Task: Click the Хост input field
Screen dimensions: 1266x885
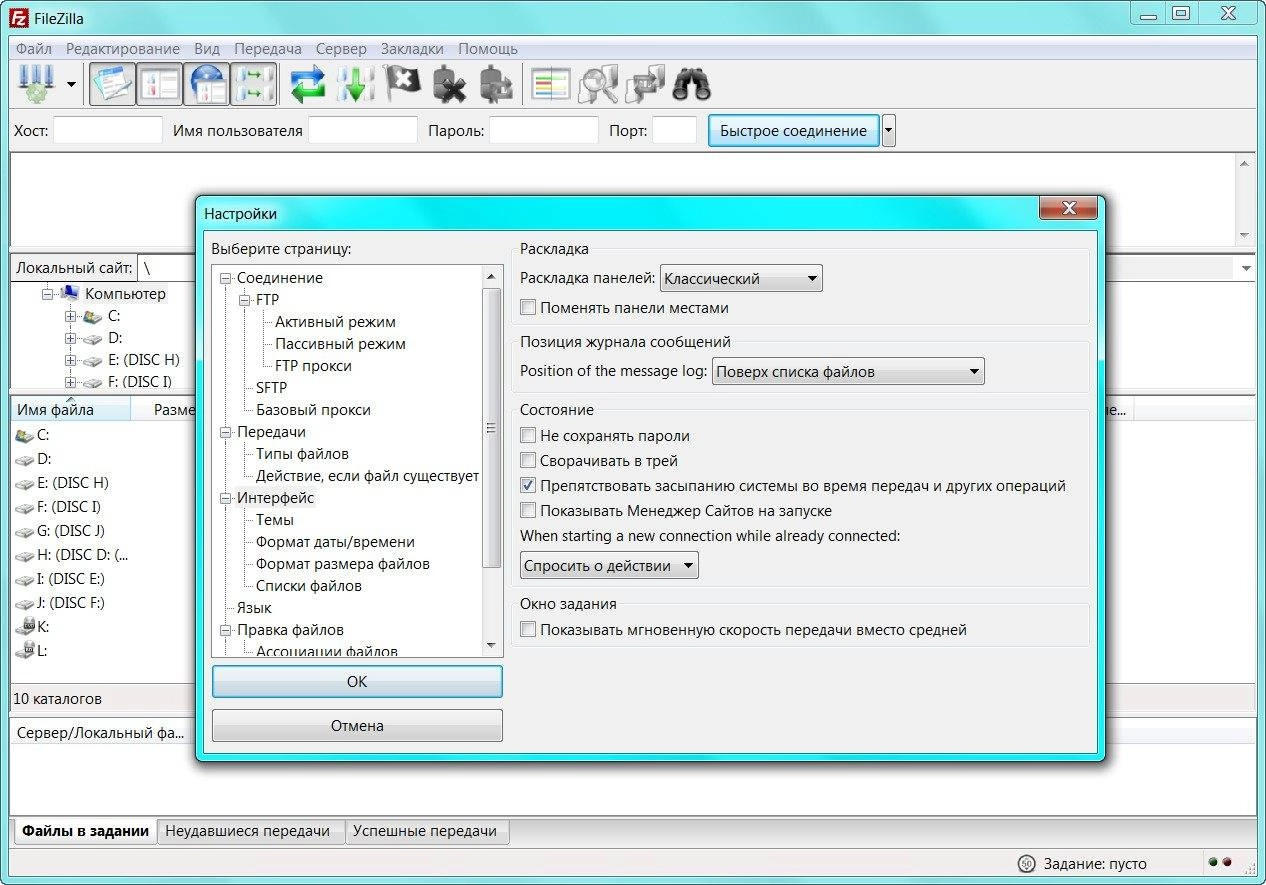Action: (108, 131)
